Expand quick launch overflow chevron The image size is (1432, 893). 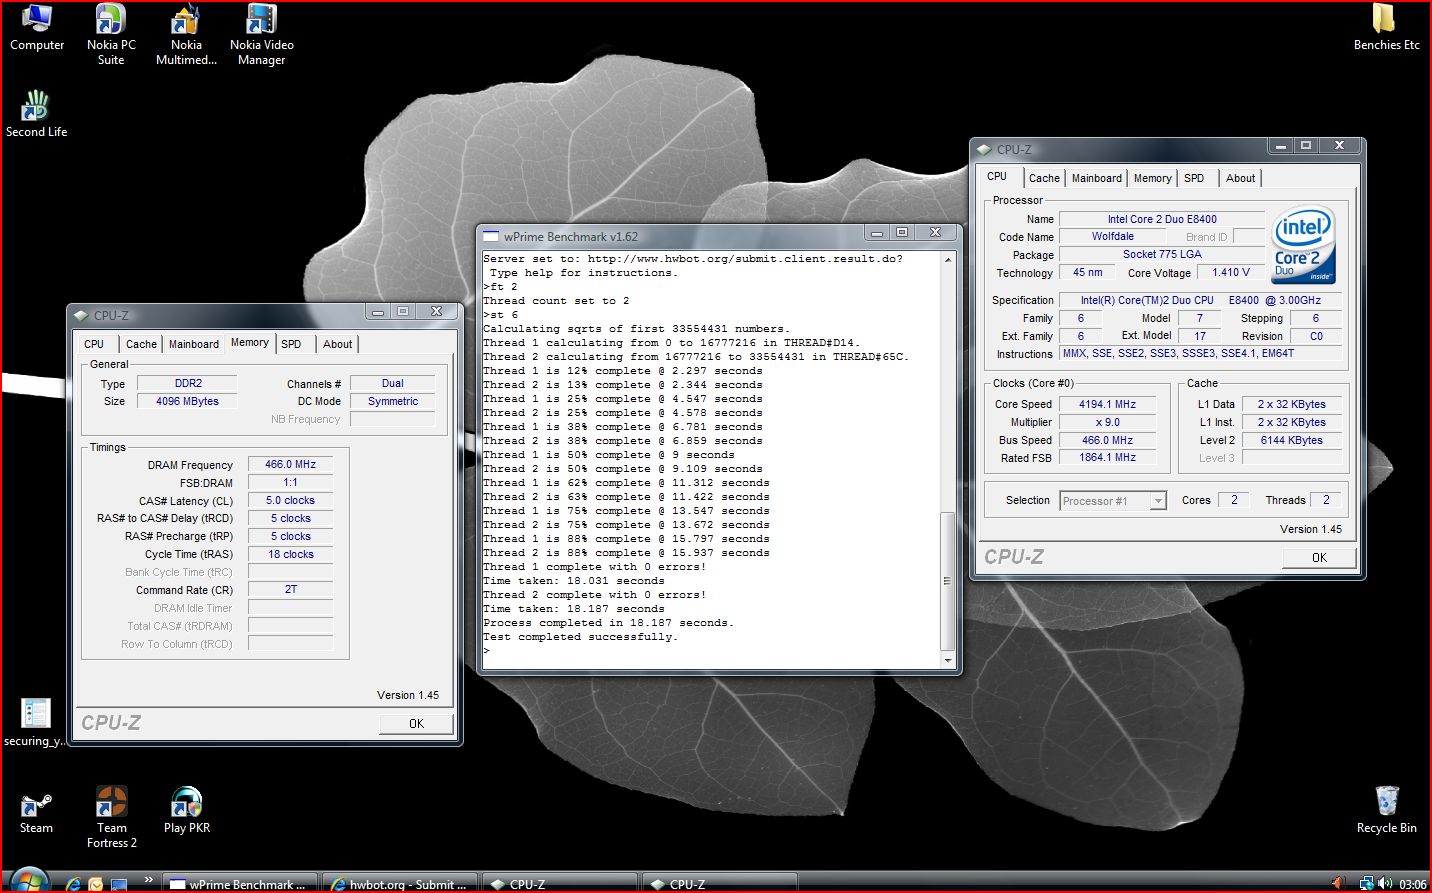click(148, 880)
